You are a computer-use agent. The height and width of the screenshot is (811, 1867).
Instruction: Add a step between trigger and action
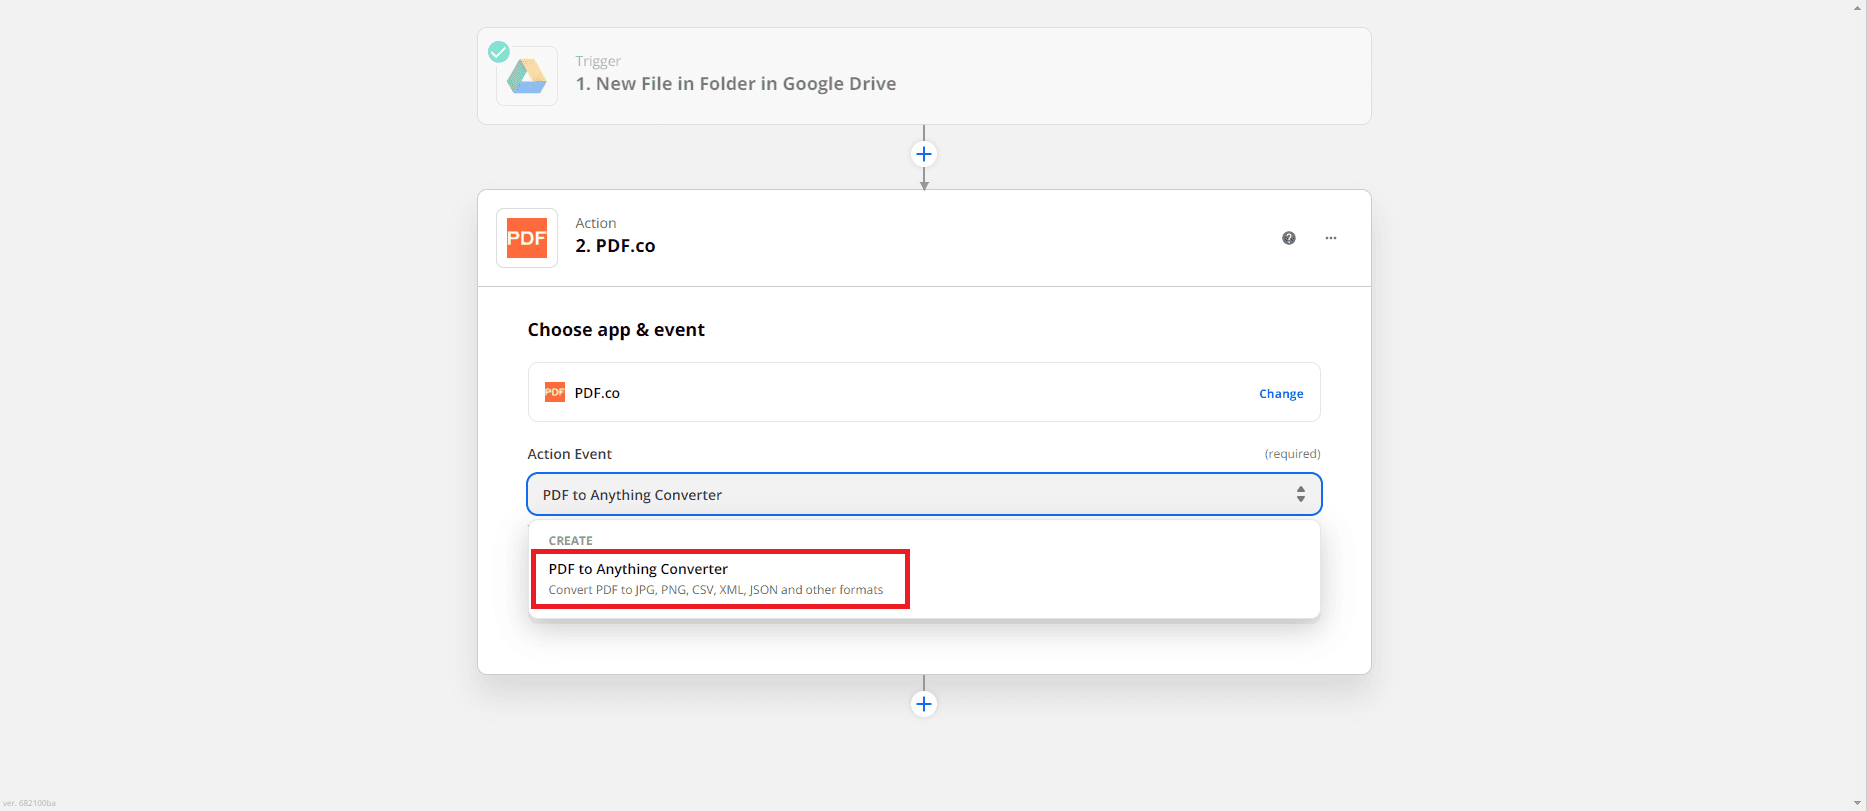click(924, 154)
